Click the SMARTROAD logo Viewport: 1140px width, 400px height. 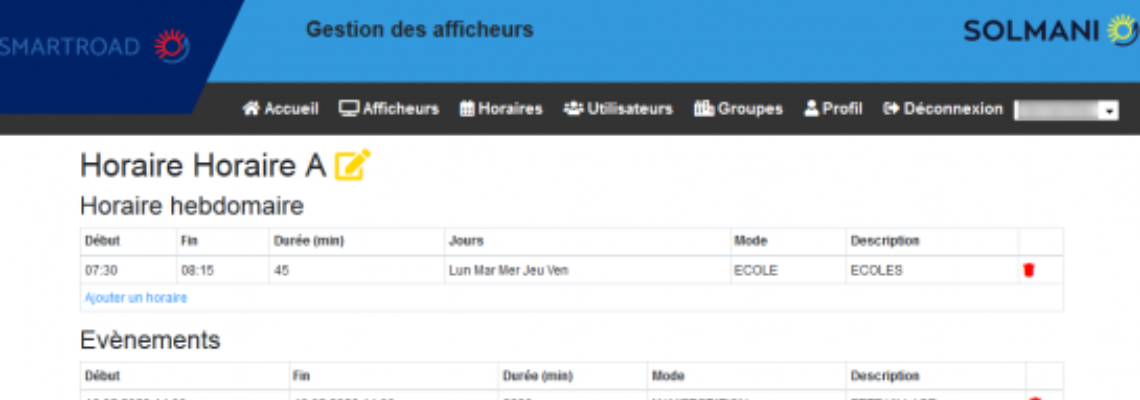(95, 46)
